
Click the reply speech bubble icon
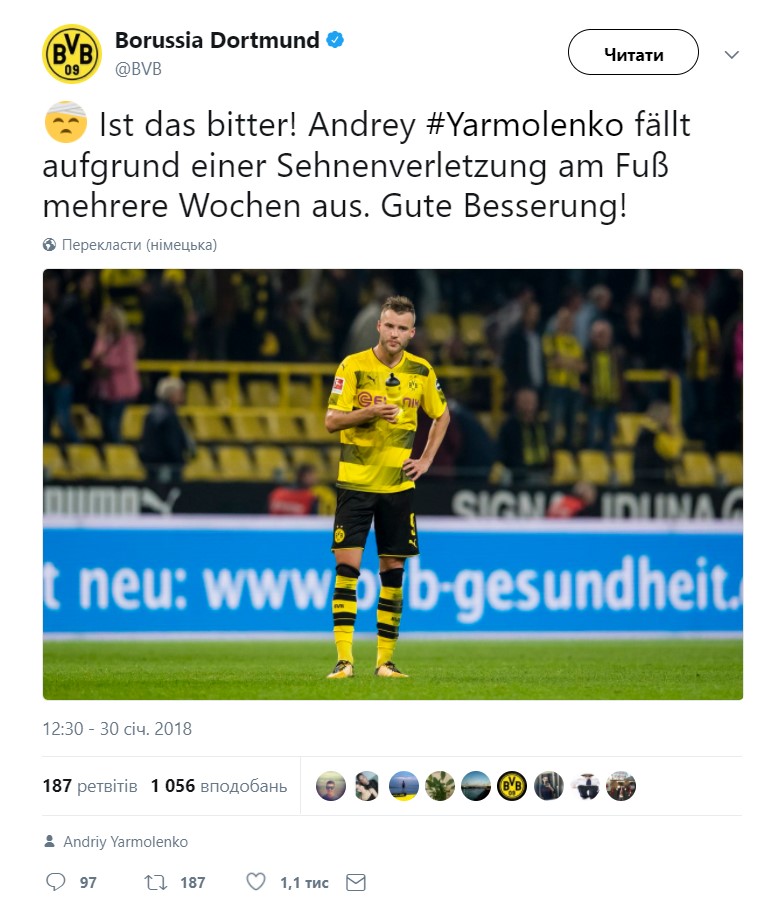coord(56,882)
